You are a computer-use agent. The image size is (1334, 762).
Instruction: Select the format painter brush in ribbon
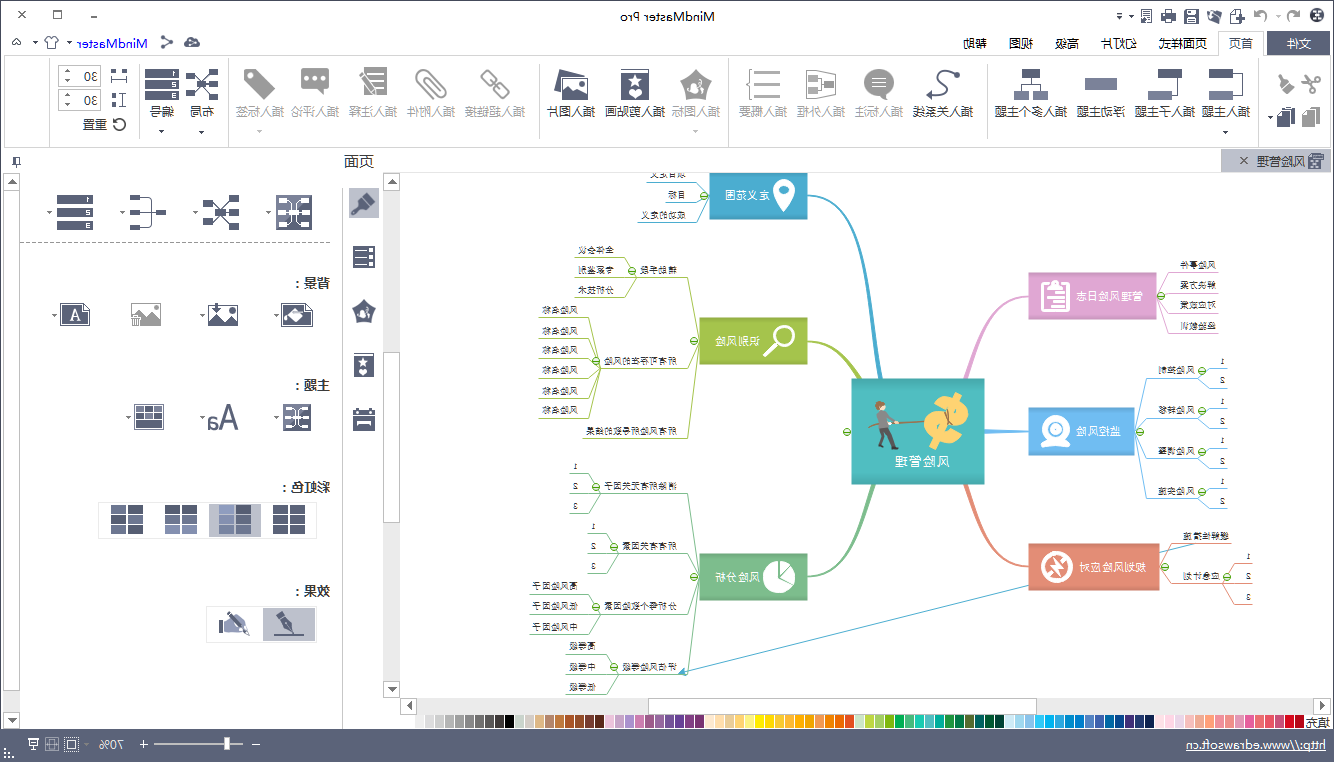tap(1287, 86)
